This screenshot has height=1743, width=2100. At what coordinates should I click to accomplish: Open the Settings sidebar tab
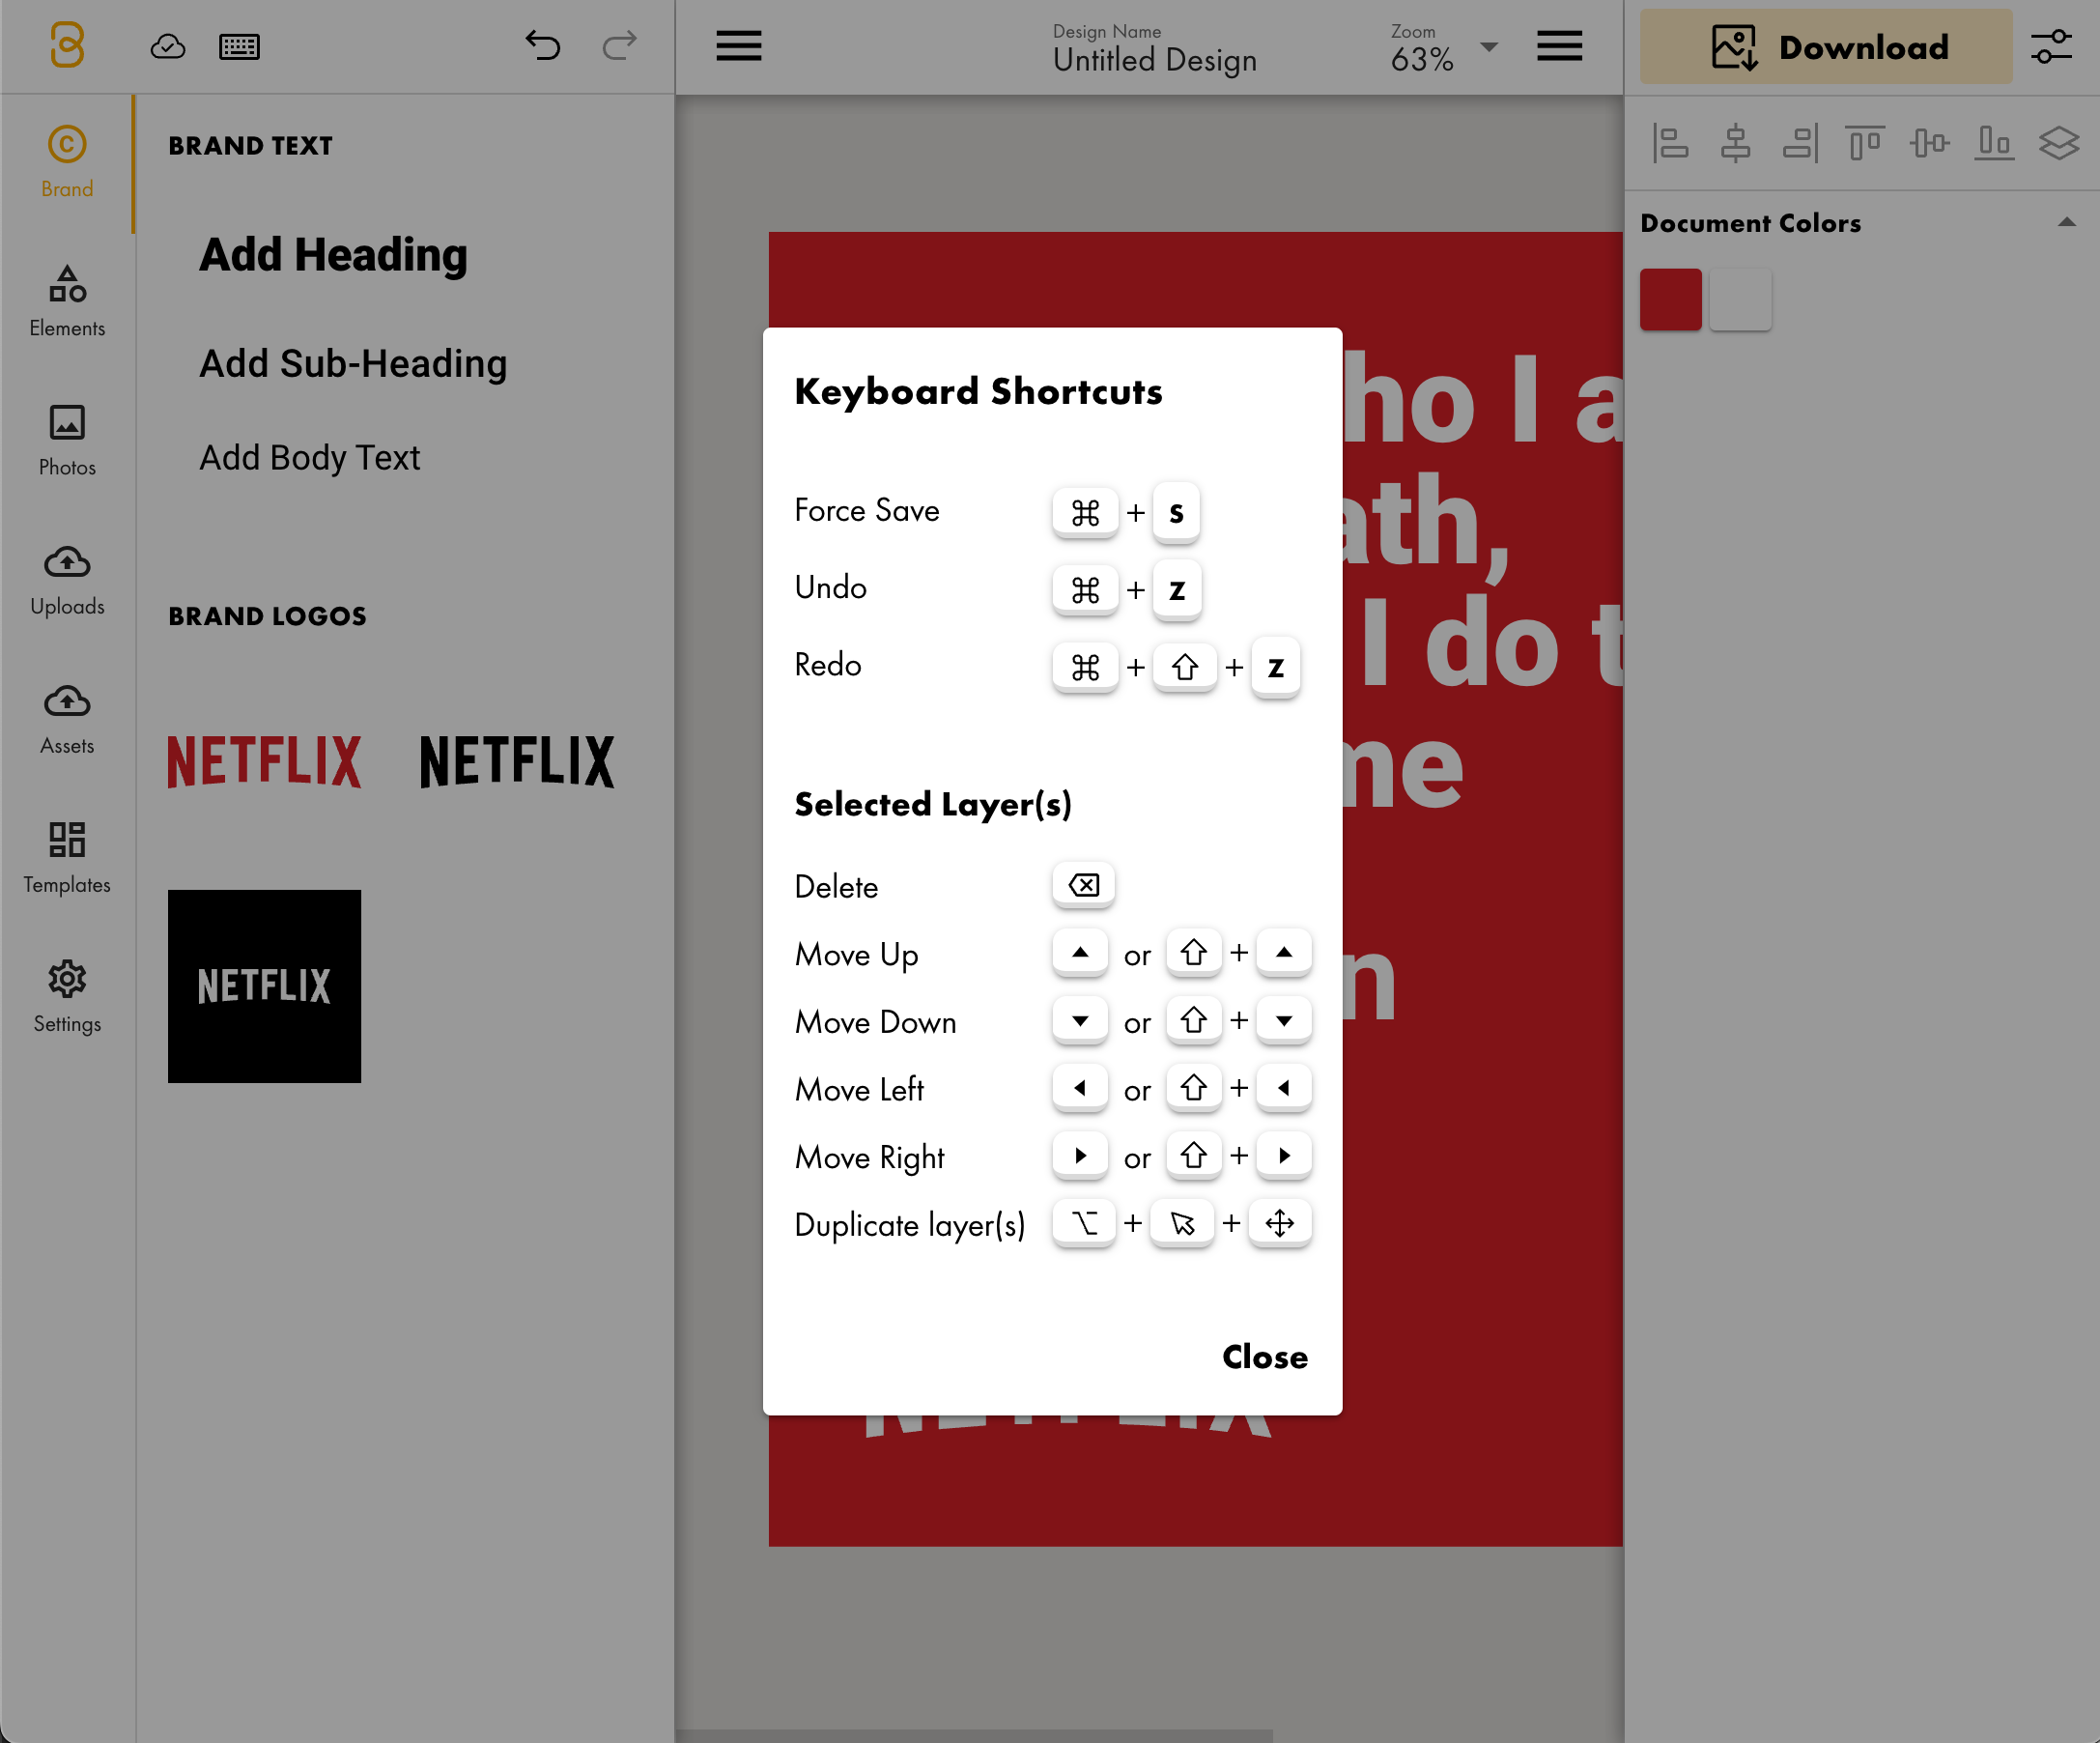(67, 997)
